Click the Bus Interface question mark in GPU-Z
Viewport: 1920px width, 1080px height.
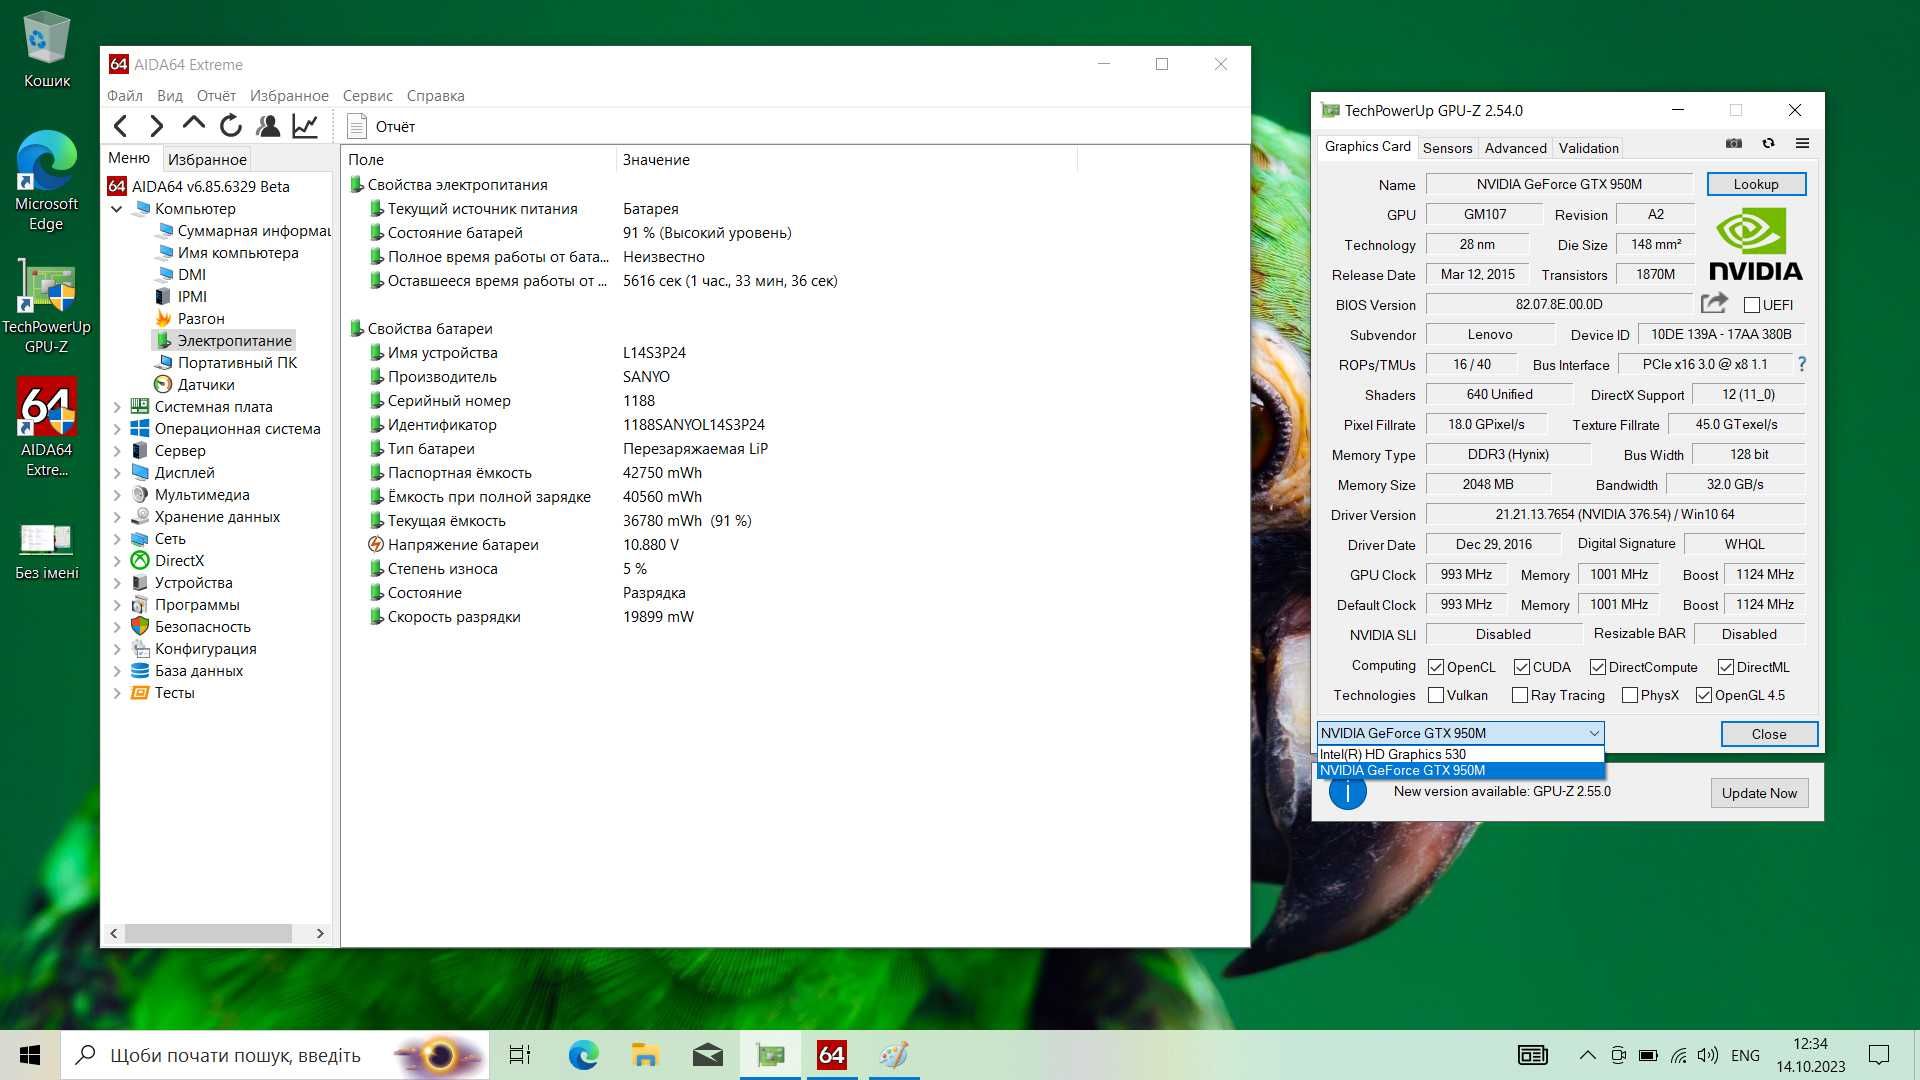(1802, 364)
